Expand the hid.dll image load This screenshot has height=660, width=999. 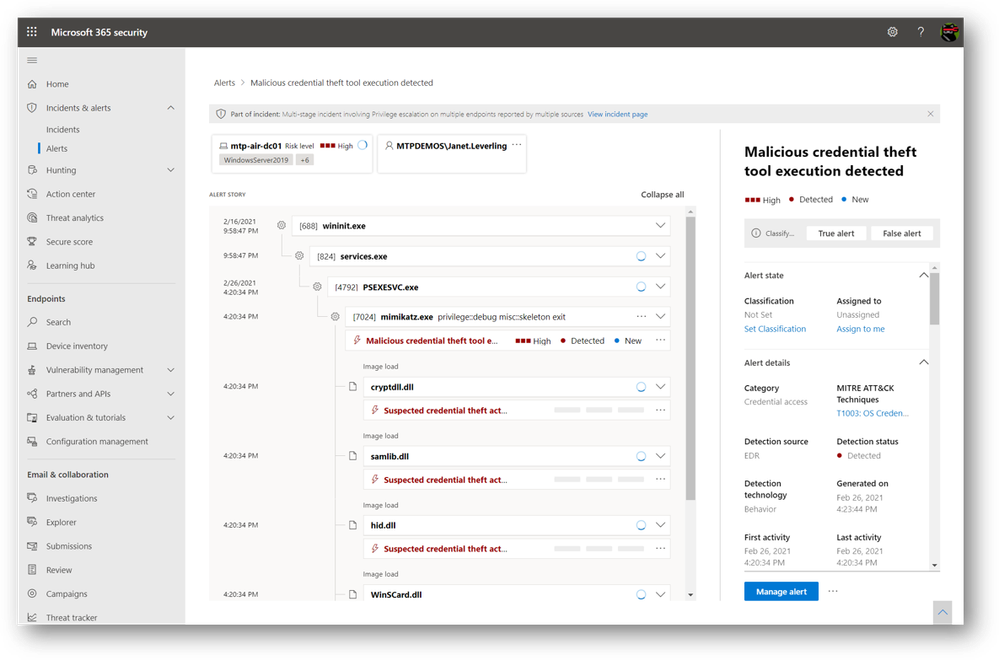(661, 526)
